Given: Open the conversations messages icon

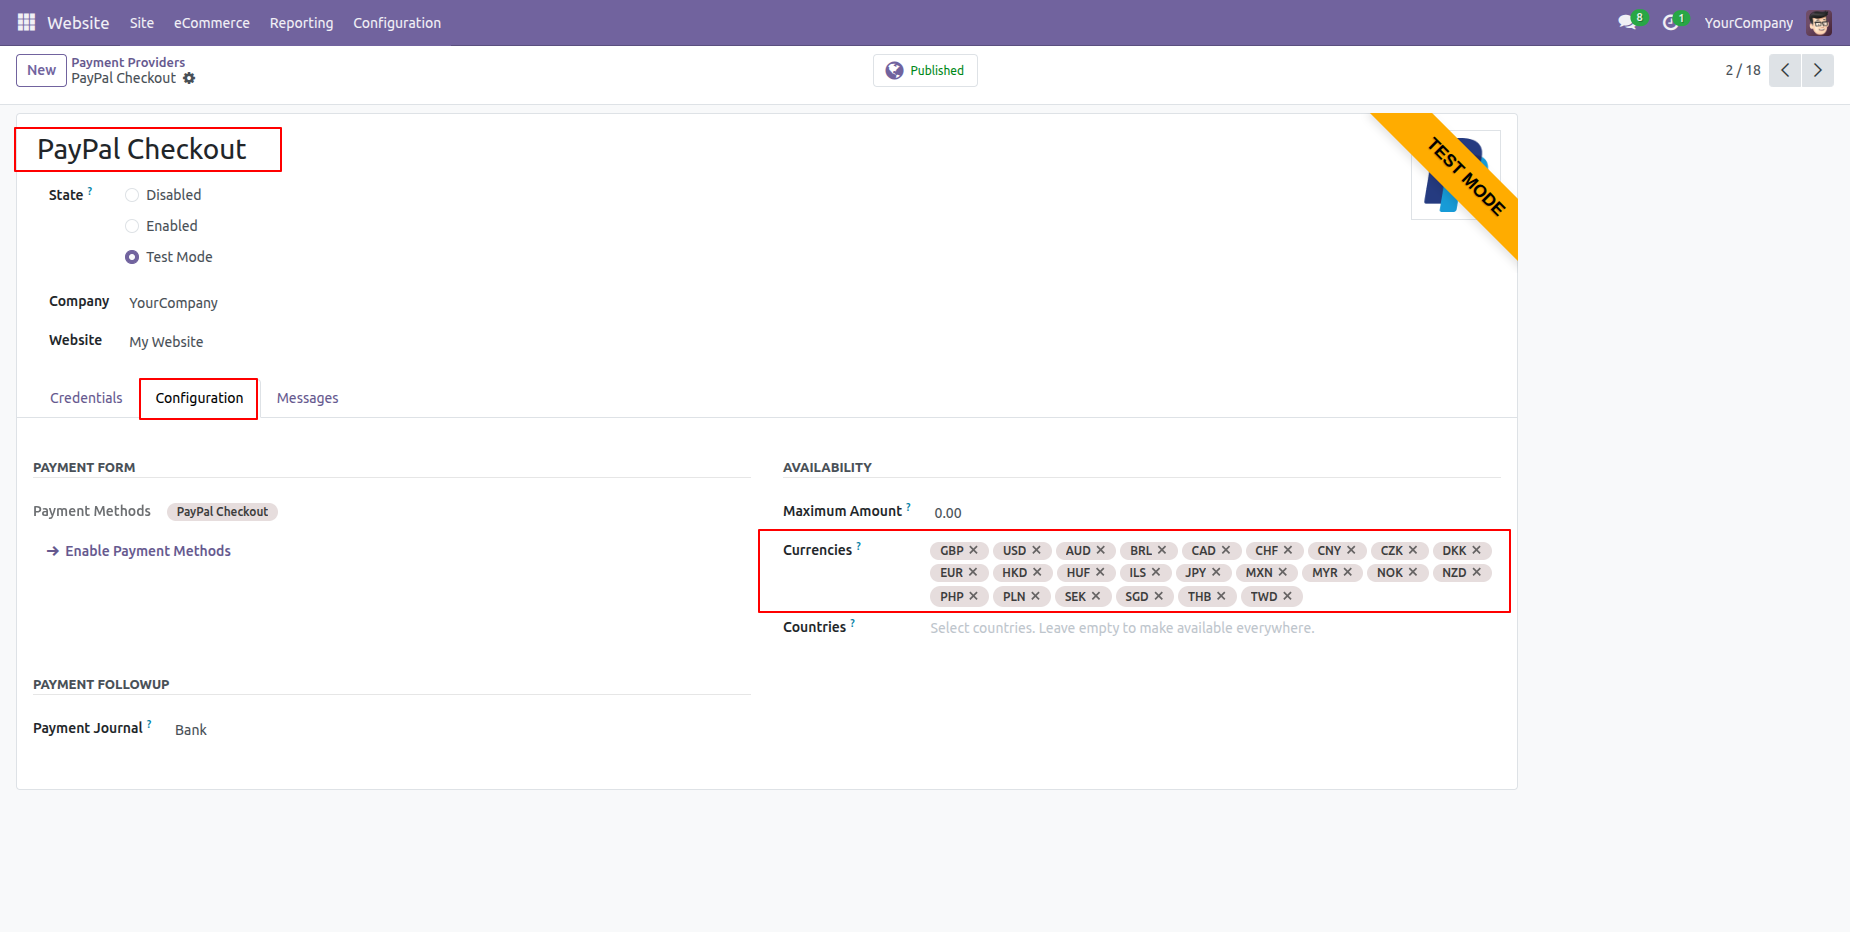Looking at the screenshot, I should coord(1628,22).
